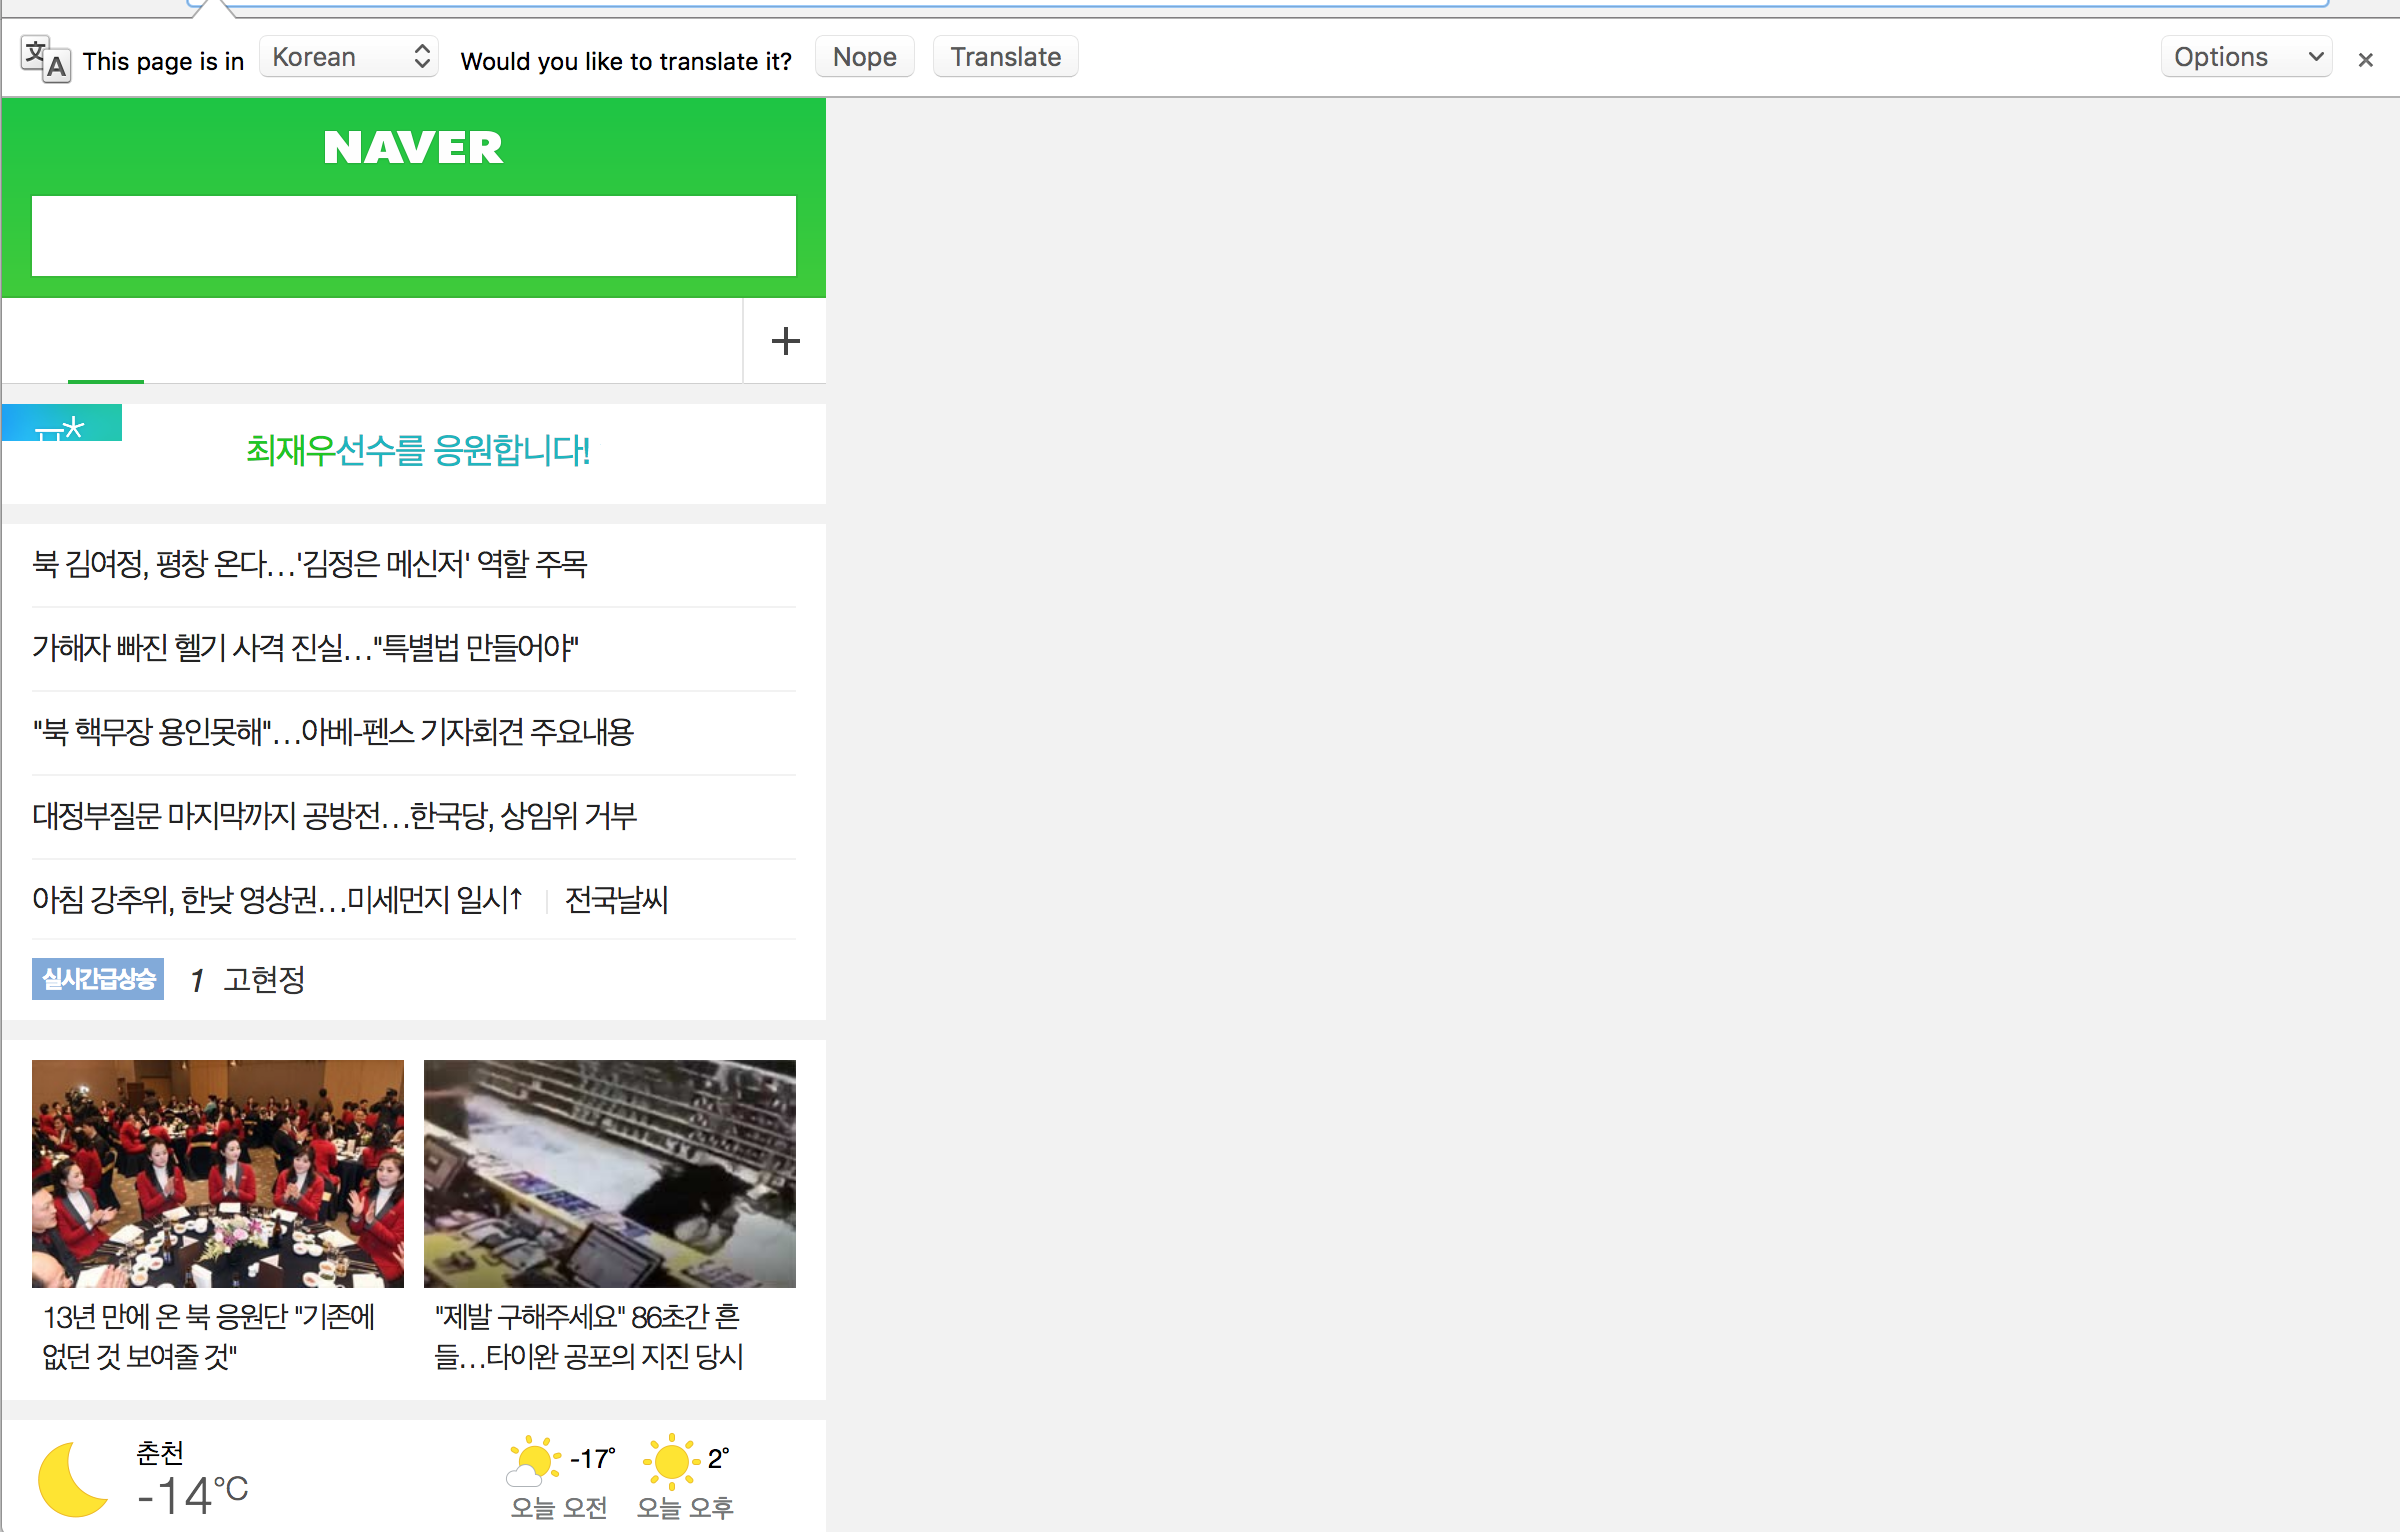
Task: Click the sunny afternoon forecast icon
Action: (670, 1462)
